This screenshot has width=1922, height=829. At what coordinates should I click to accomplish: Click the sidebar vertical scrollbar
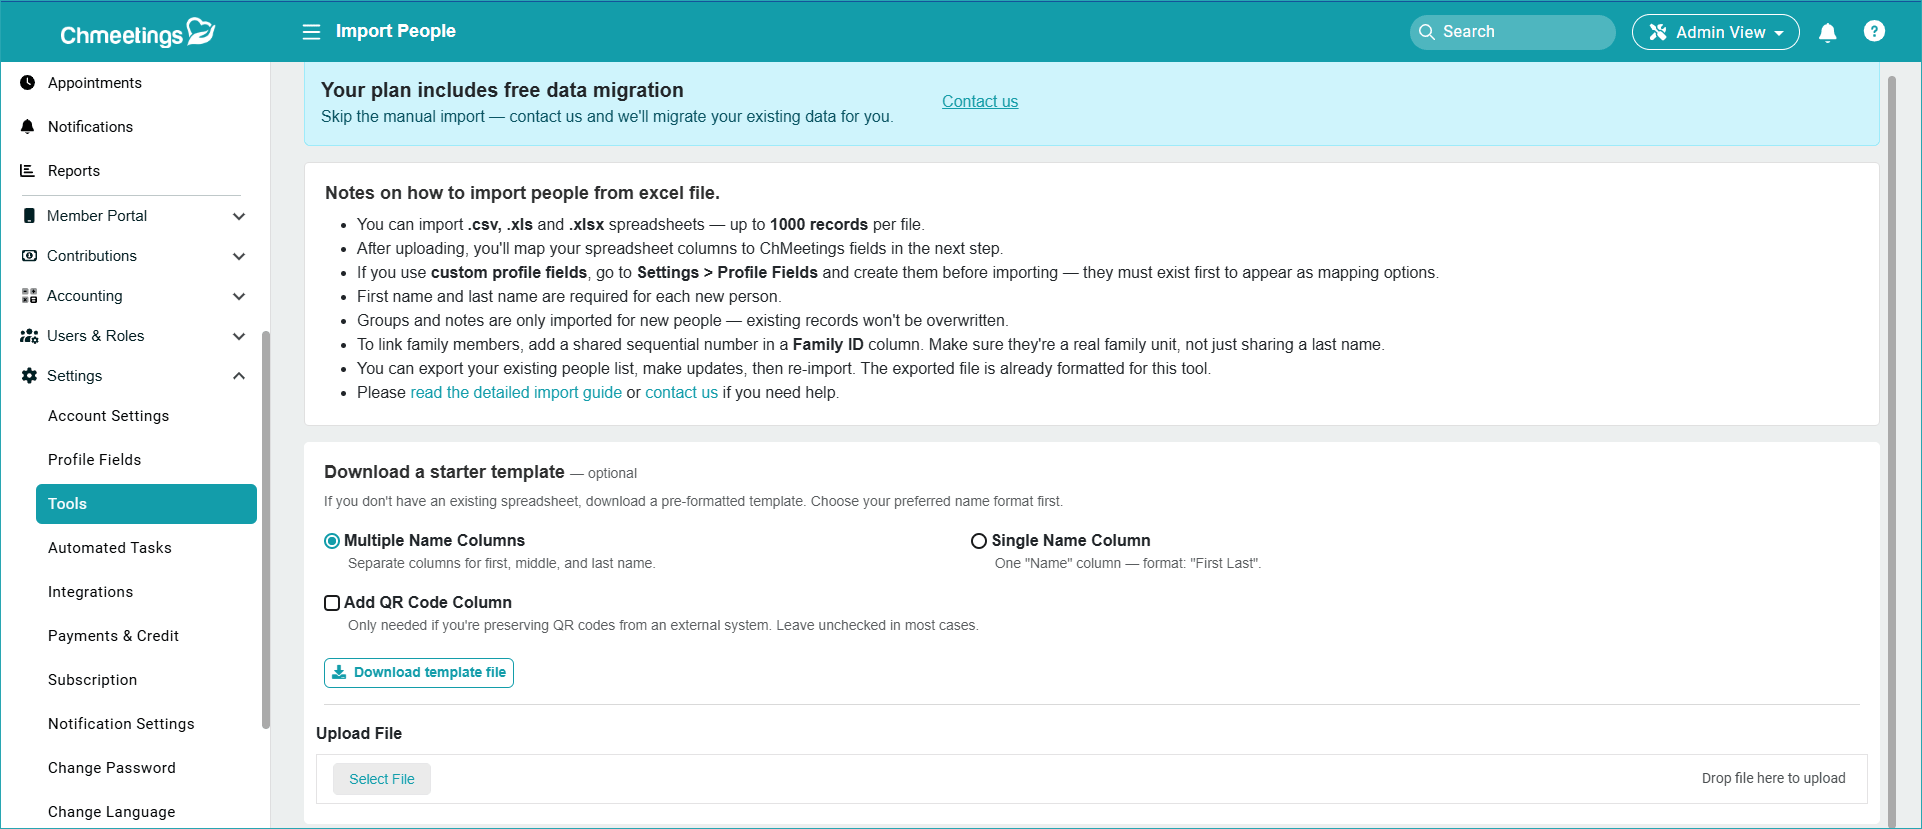pyautogui.click(x=266, y=530)
